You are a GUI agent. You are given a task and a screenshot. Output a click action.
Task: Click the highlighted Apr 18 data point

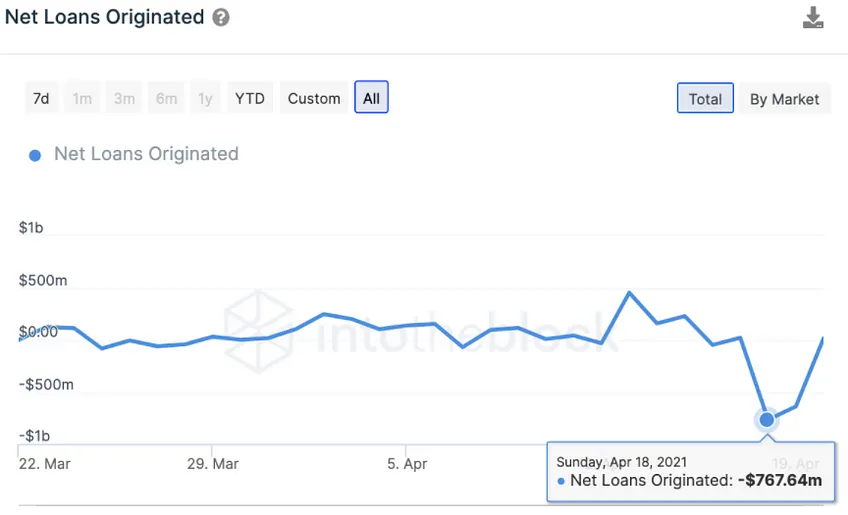[x=766, y=419]
